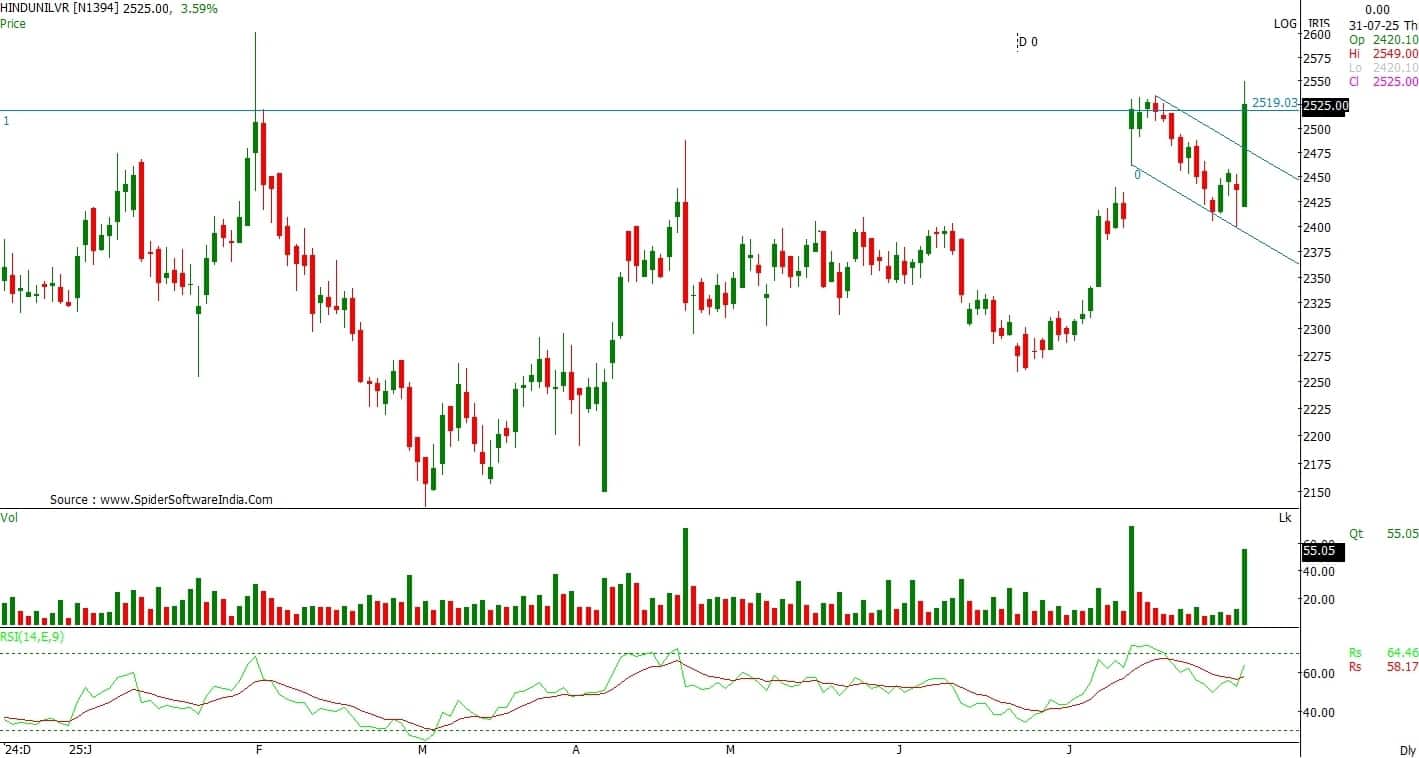The height and width of the screenshot is (758, 1419).
Task: Select the 31-07-25 Th date readout
Action: click(1383, 25)
